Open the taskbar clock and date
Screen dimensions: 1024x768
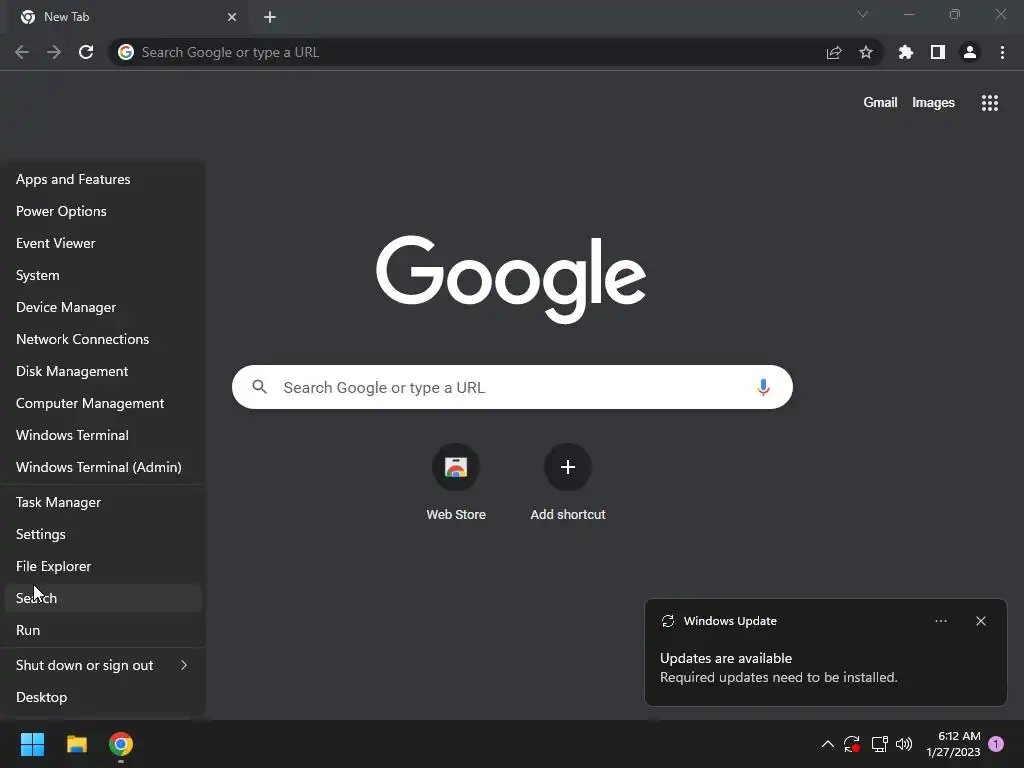tap(953, 744)
